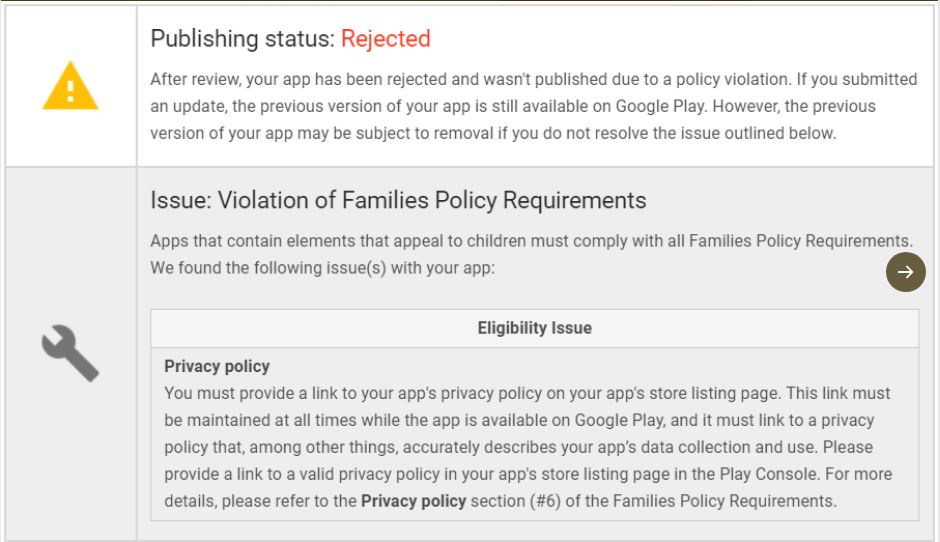Click the round arrow next button
The width and height of the screenshot is (940, 542).
[x=905, y=272]
